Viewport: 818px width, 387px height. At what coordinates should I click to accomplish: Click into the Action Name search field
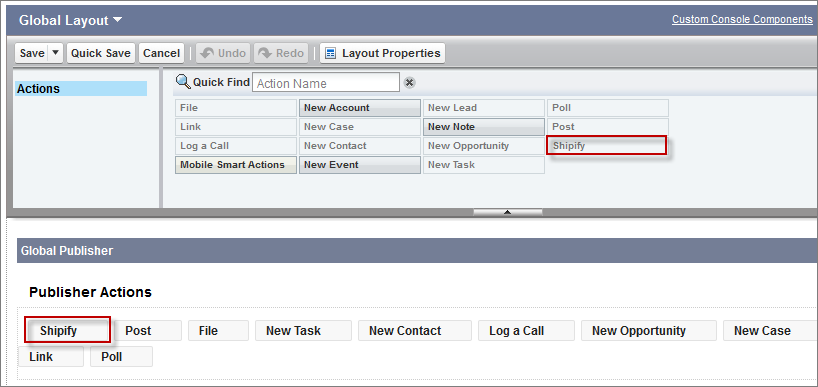[326, 83]
